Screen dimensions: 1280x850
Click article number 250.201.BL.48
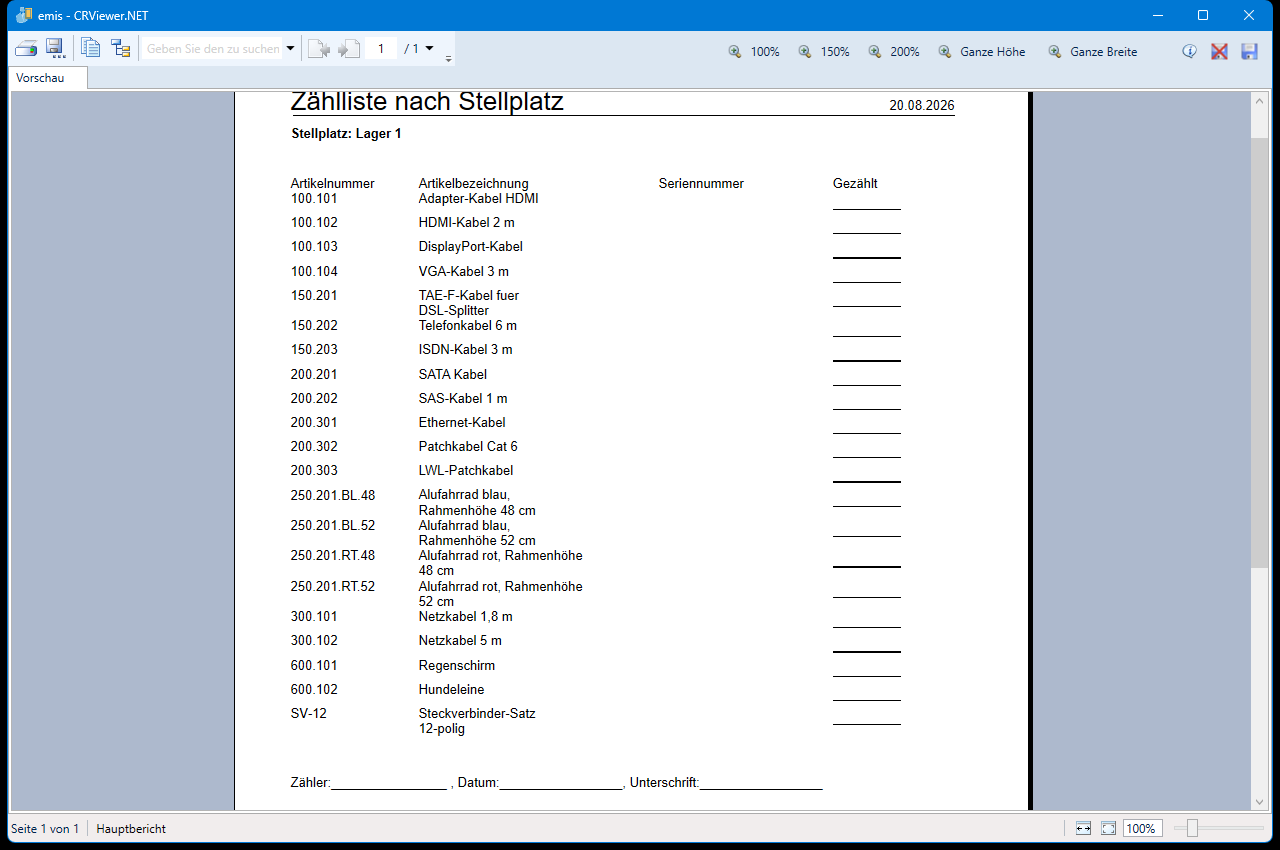(333, 495)
